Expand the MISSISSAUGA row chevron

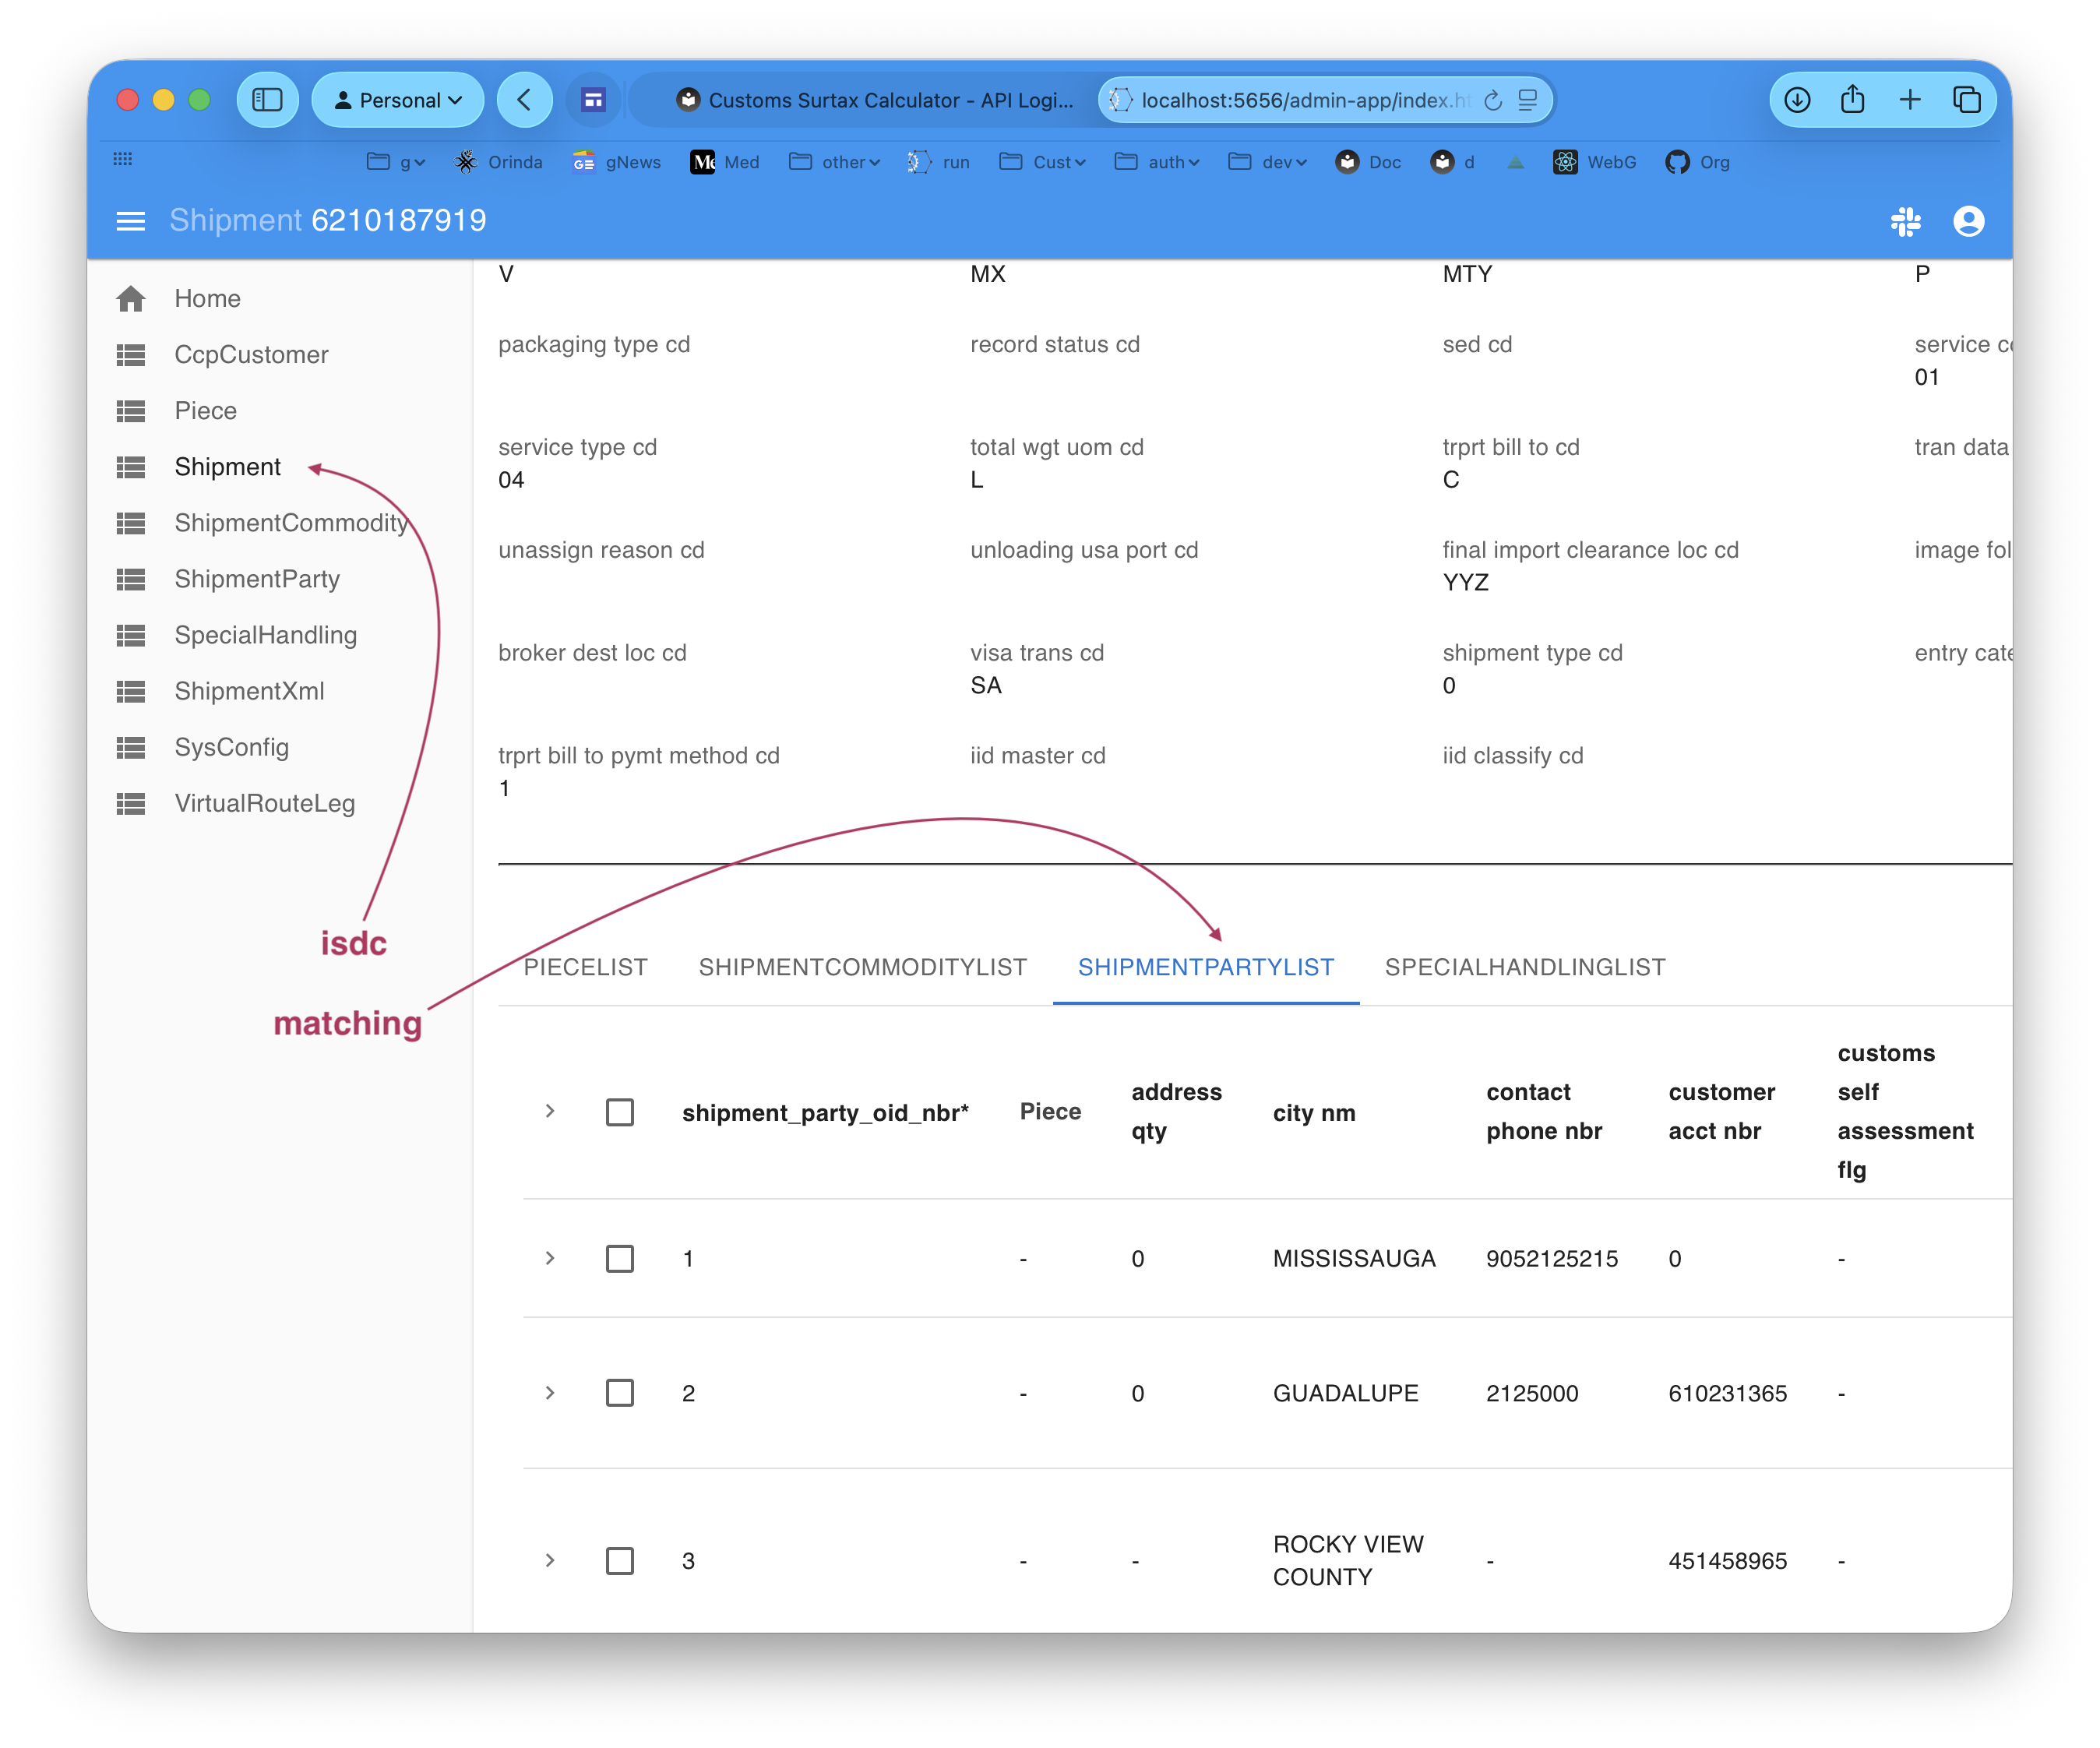coord(549,1258)
